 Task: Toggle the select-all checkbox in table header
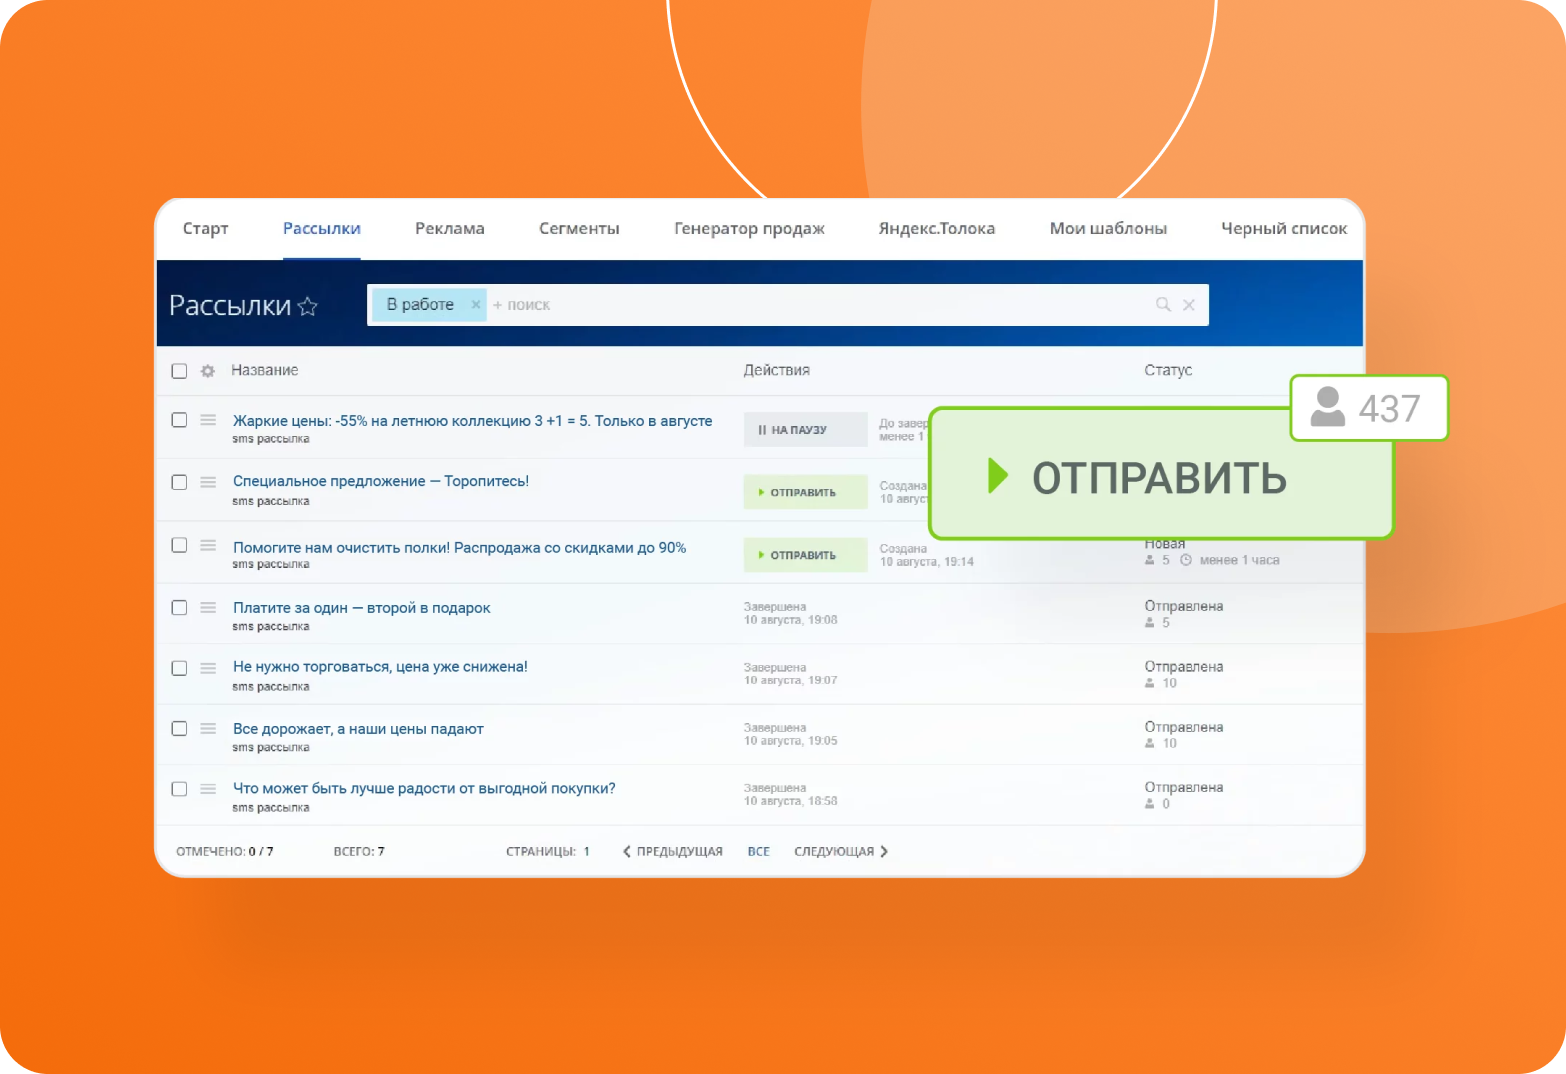pyautogui.click(x=179, y=371)
